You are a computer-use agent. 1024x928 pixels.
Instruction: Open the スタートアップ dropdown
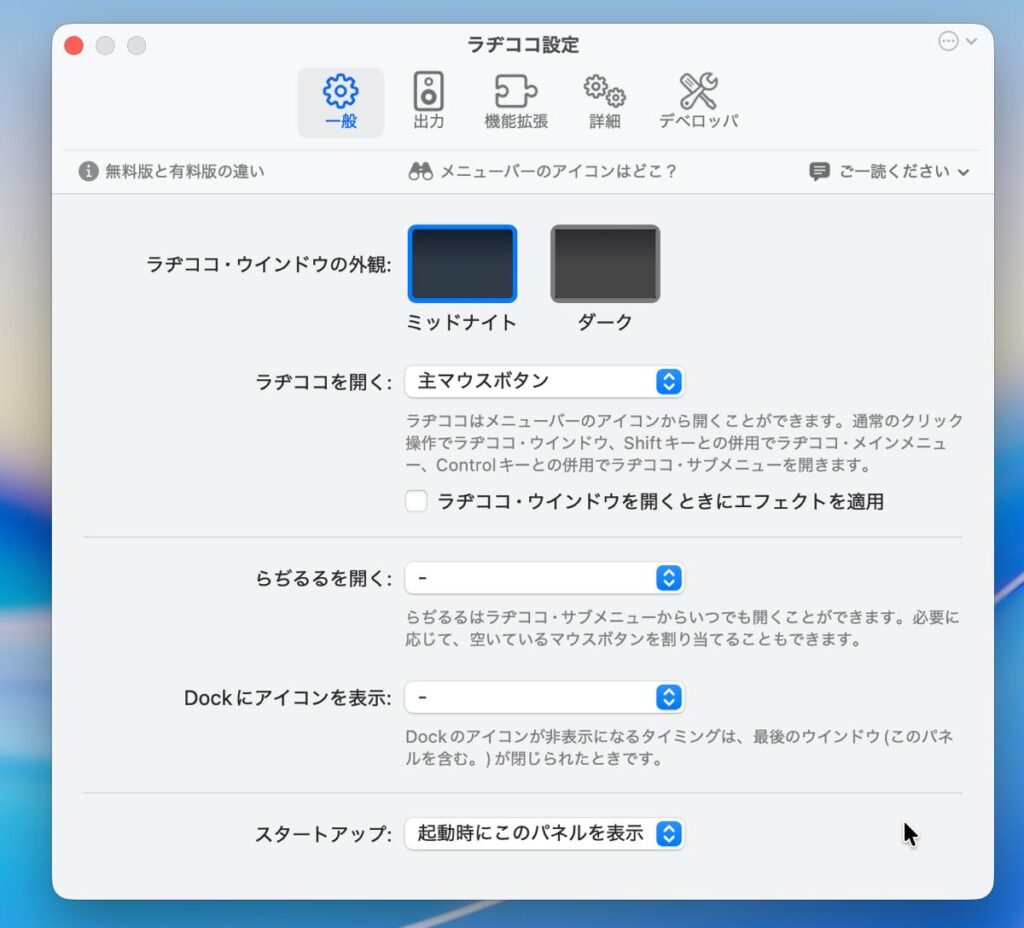tap(545, 833)
